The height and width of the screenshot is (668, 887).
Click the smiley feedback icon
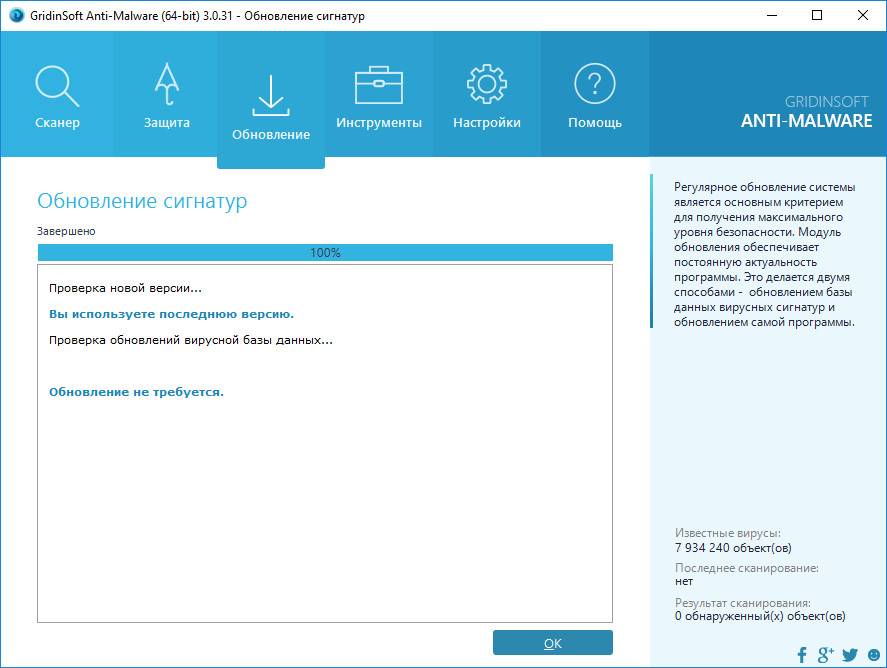[x=874, y=655]
